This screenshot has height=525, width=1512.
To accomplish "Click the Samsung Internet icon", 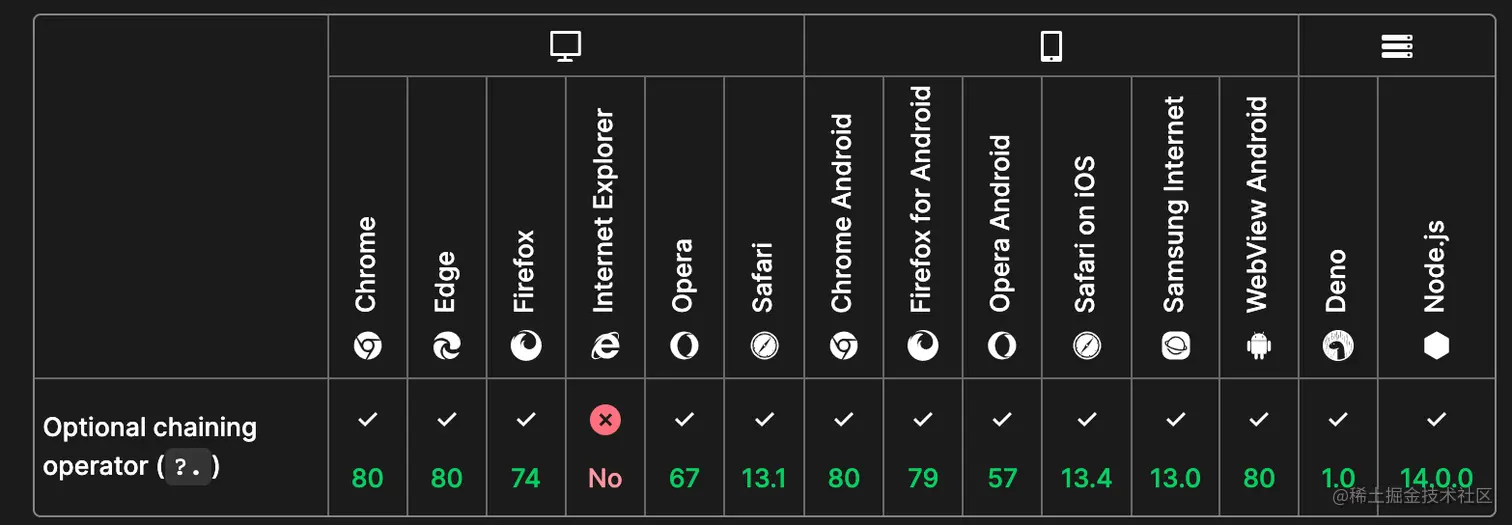I will click(1175, 347).
